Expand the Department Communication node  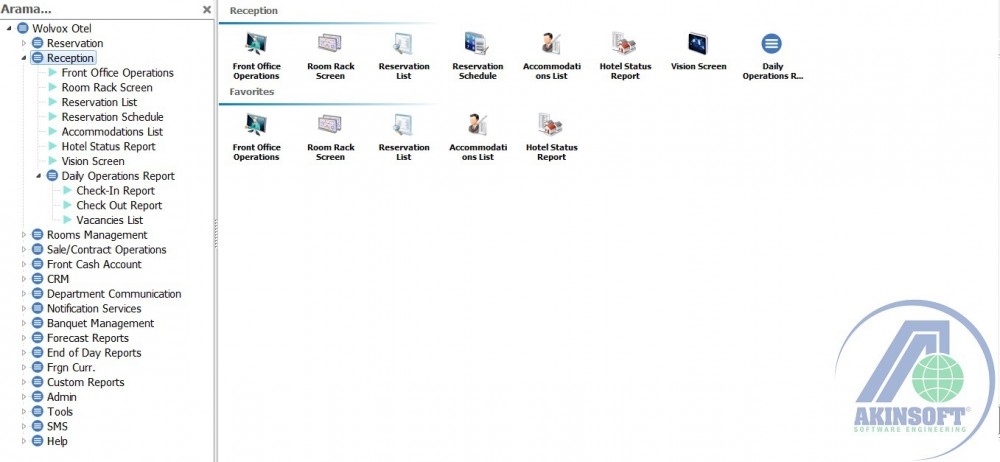pyautogui.click(x=24, y=294)
